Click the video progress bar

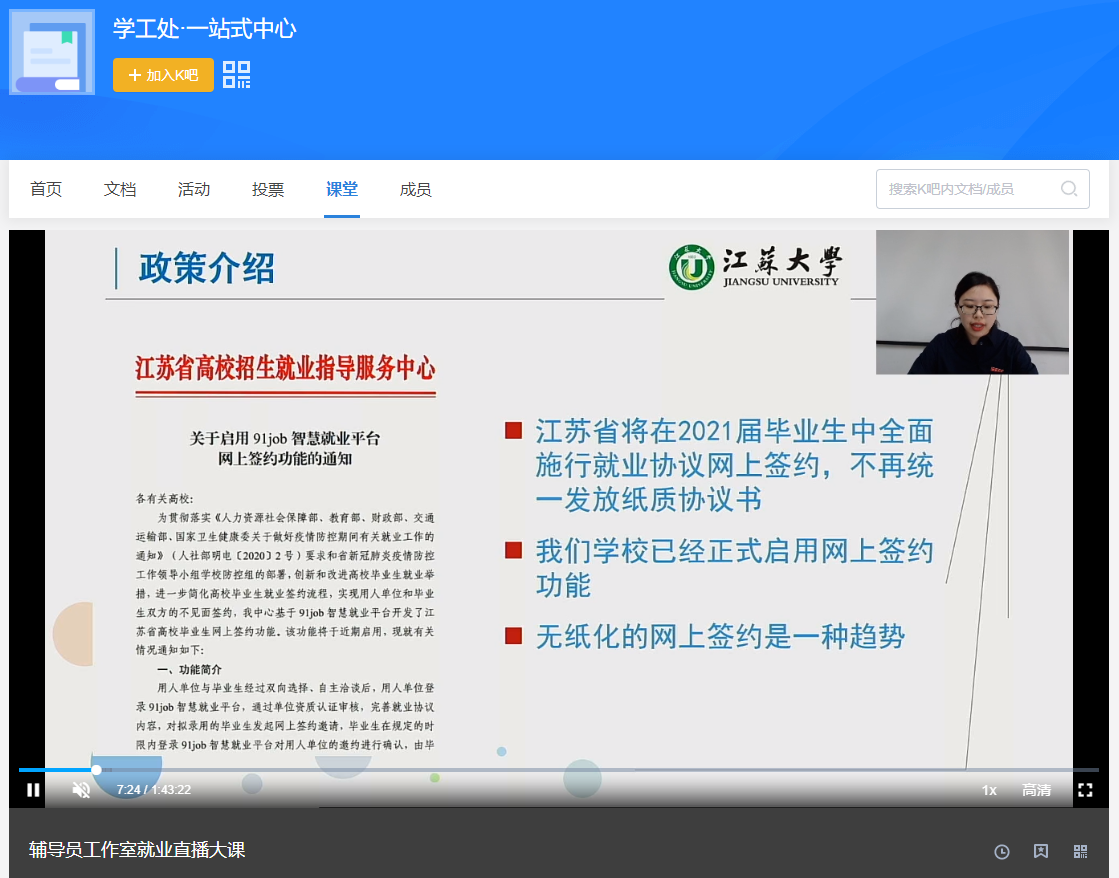pyautogui.click(x=558, y=770)
